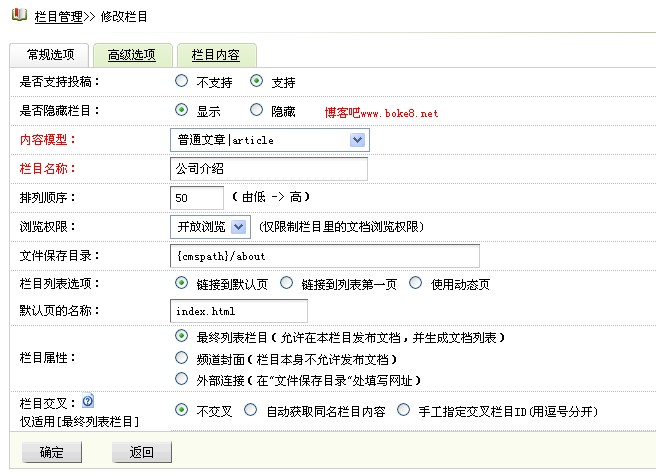The width and height of the screenshot is (656, 475).
Task: Click the 排列顺序 field with value 50
Action: tap(197, 198)
